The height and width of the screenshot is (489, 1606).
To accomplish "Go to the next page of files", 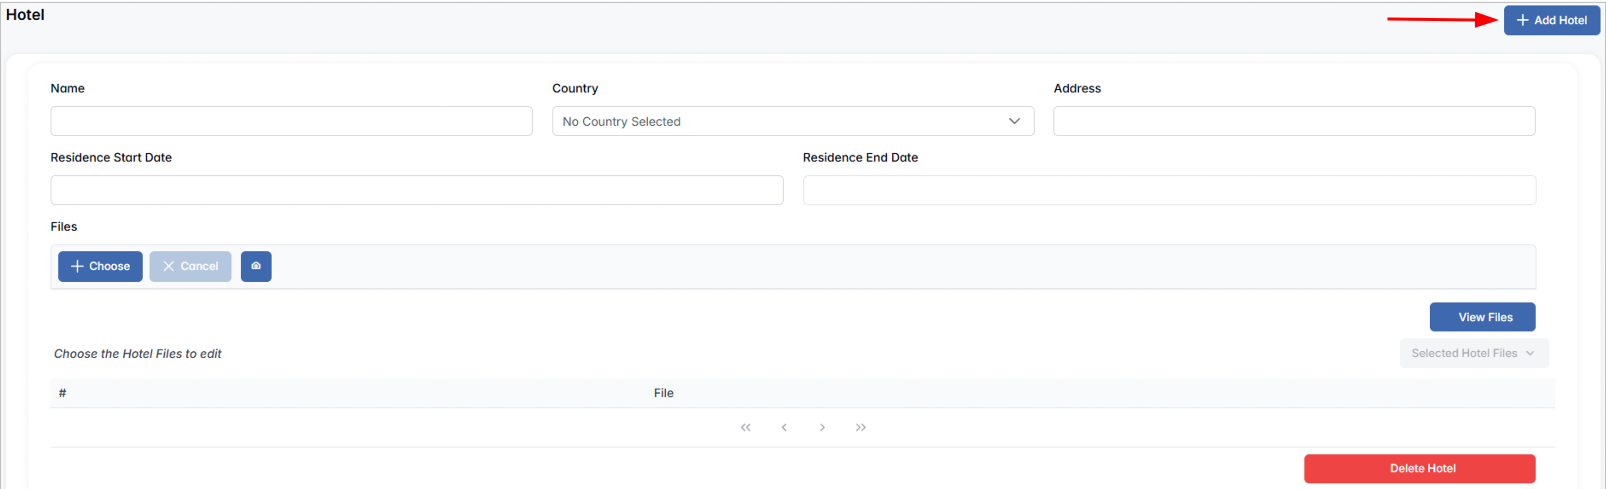I will [822, 427].
